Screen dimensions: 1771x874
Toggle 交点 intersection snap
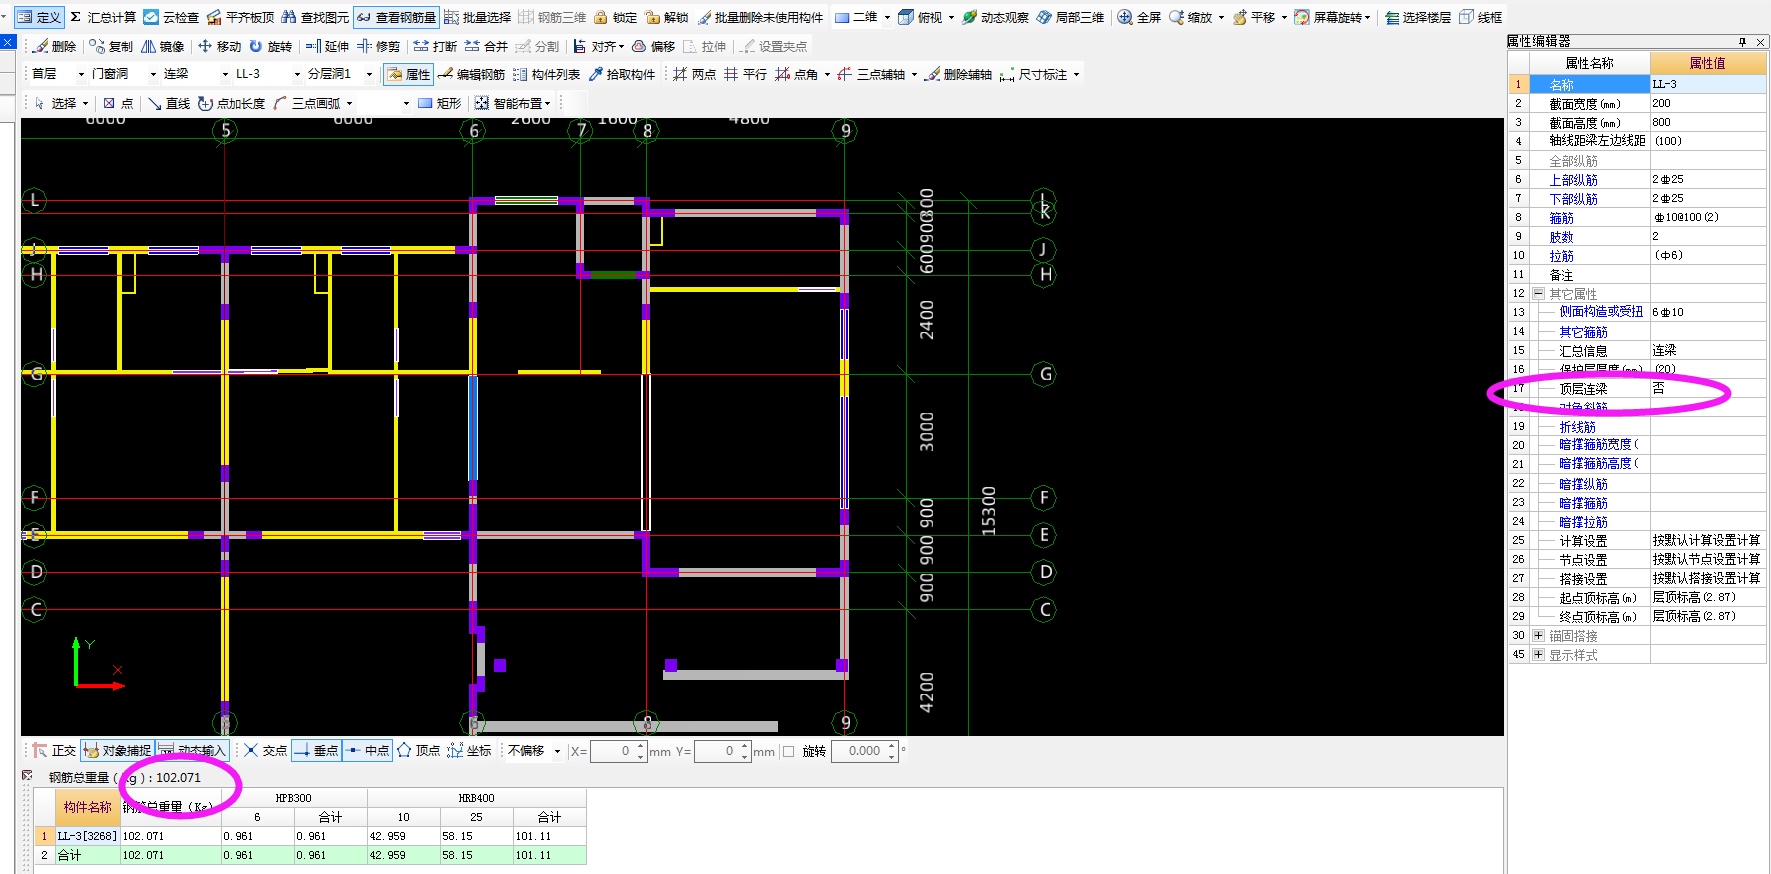[x=265, y=750]
